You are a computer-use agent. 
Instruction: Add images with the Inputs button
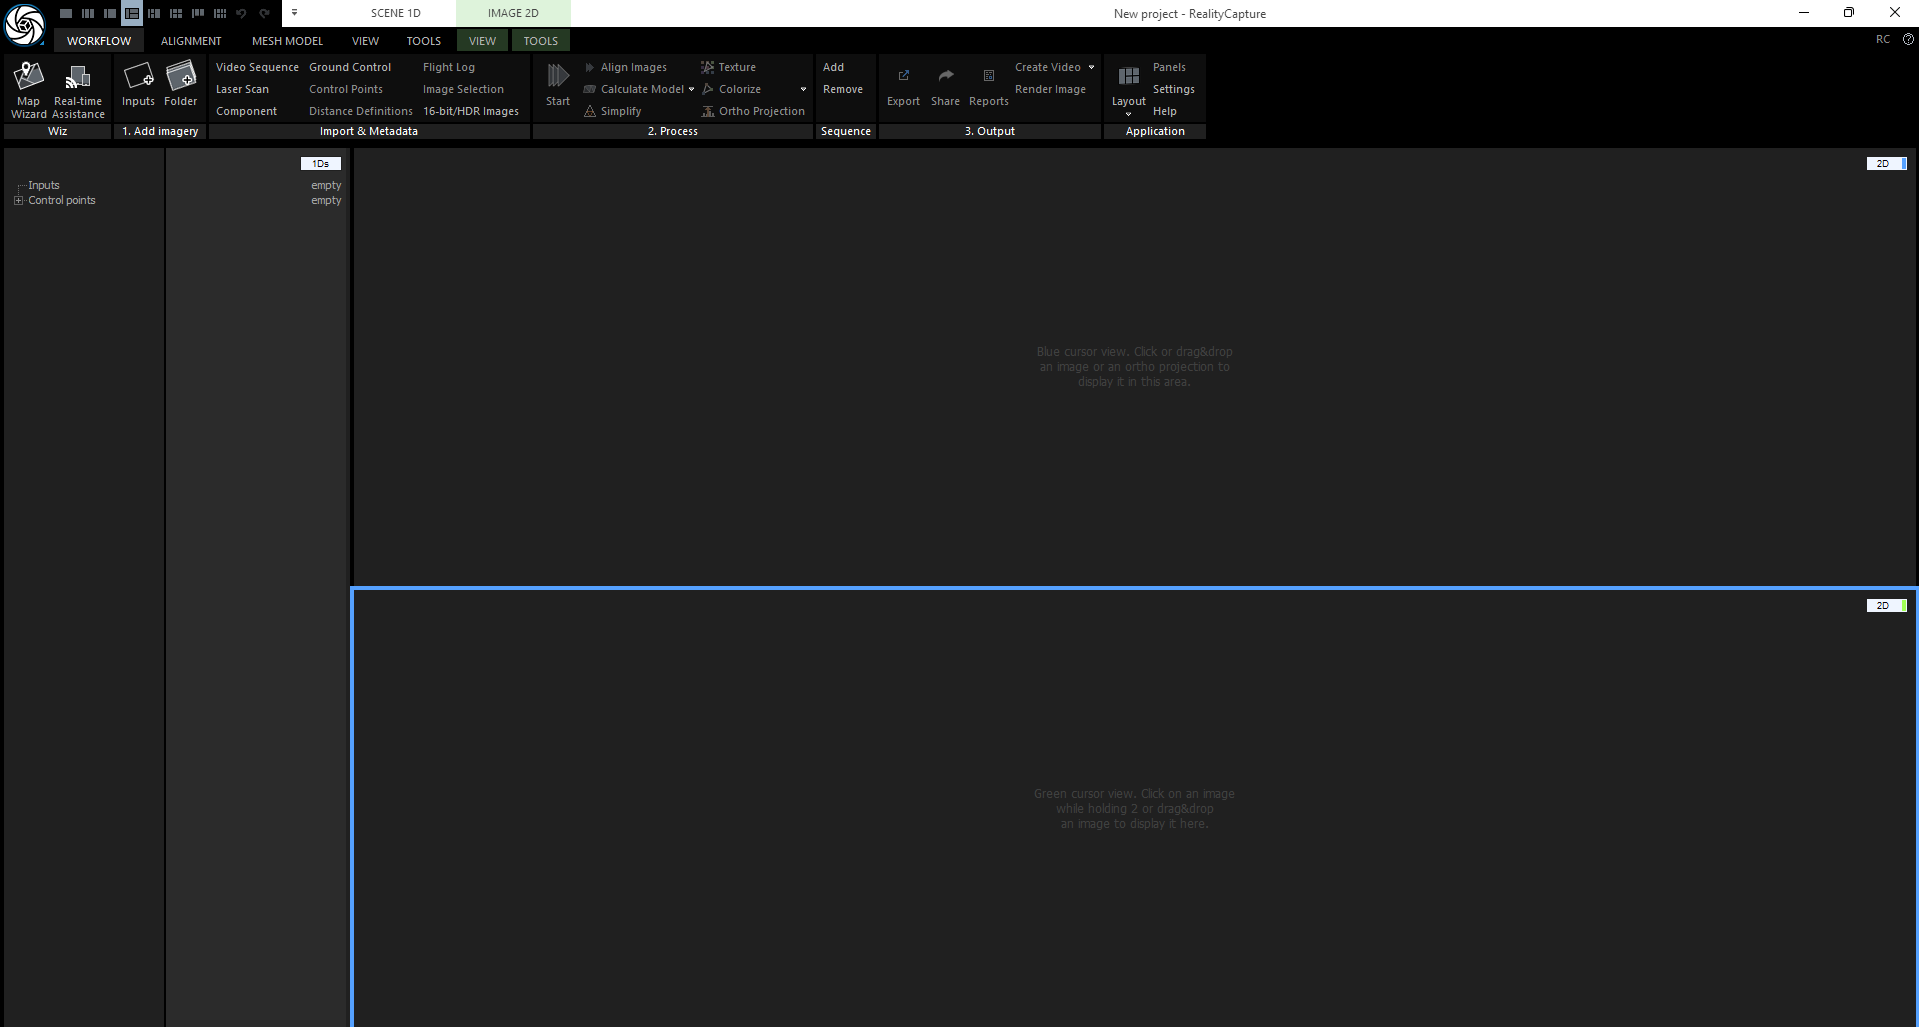(138, 85)
